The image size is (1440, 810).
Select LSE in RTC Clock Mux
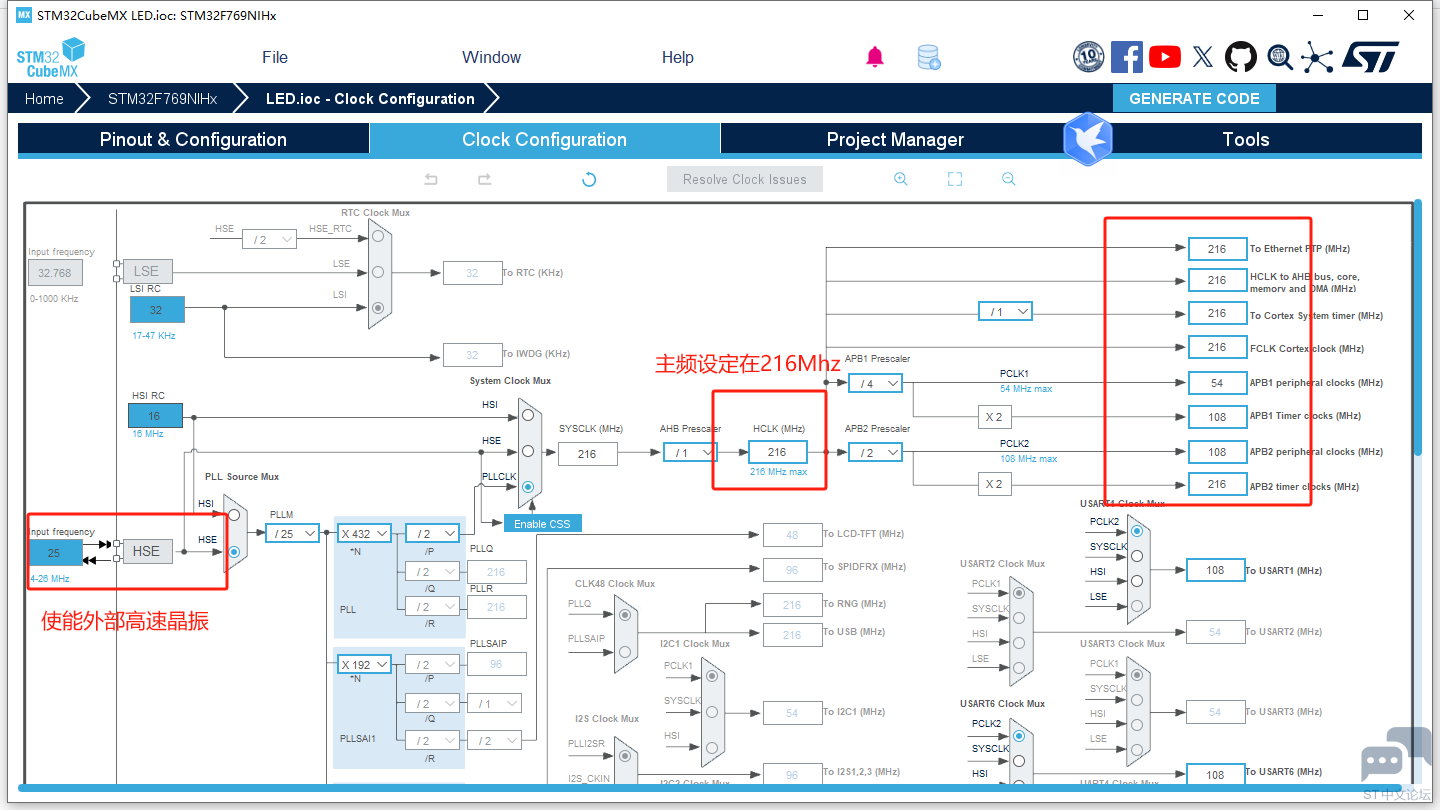coord(377,272)
